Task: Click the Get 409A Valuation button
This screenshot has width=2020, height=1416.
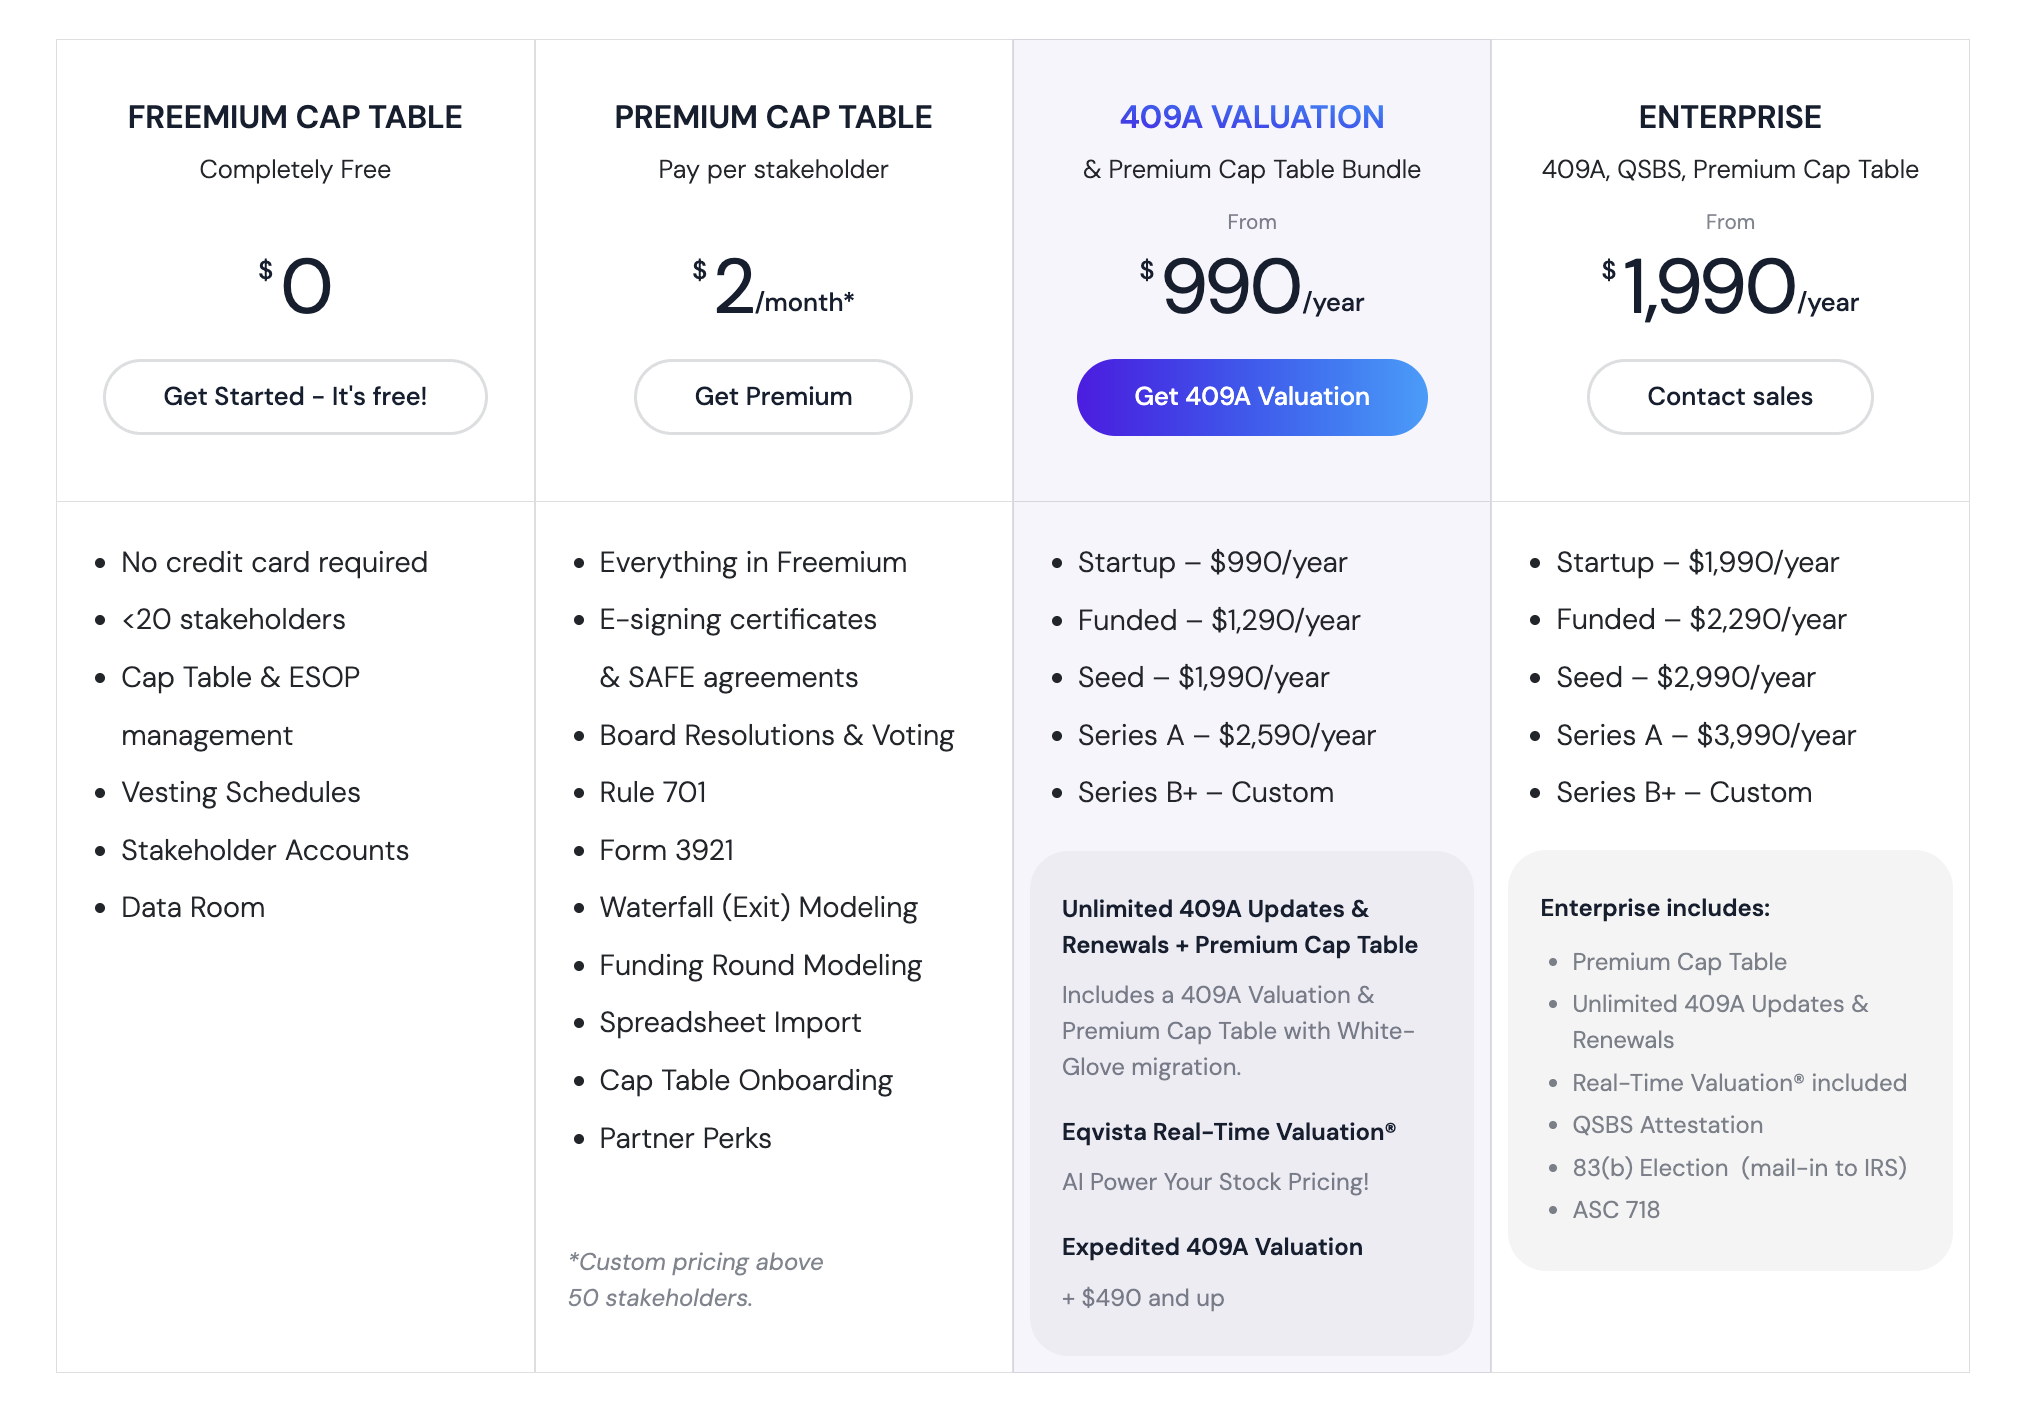Action: pos(1251,397)
